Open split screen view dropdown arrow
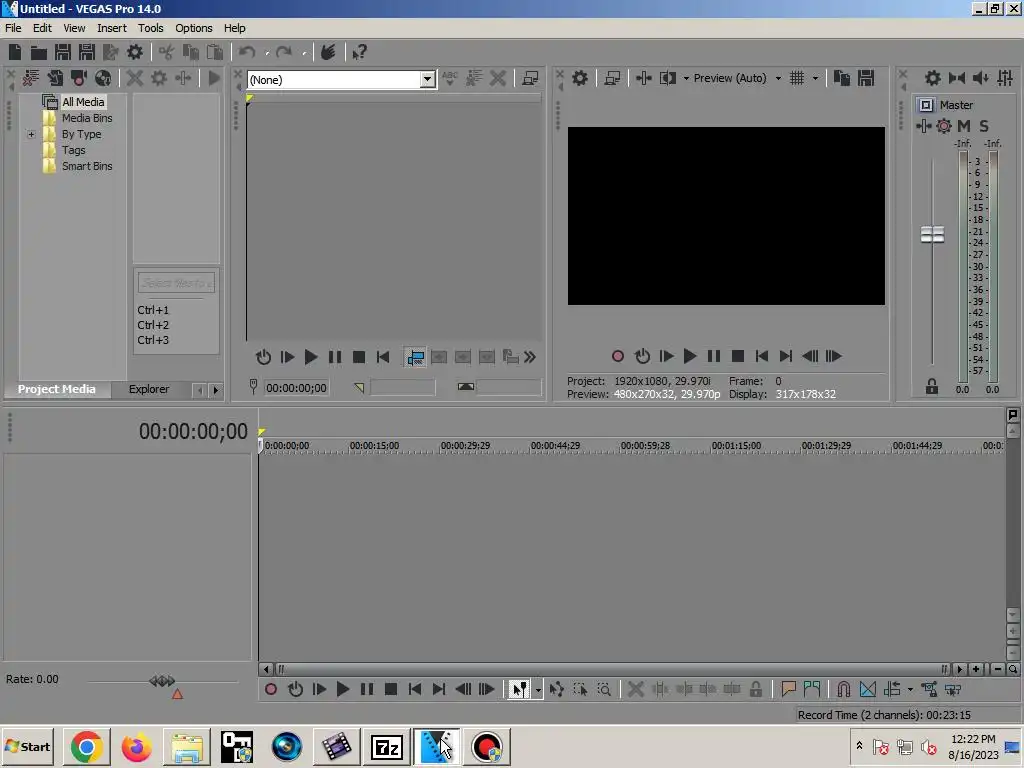The image size is (1024, 768). [686, 78]
